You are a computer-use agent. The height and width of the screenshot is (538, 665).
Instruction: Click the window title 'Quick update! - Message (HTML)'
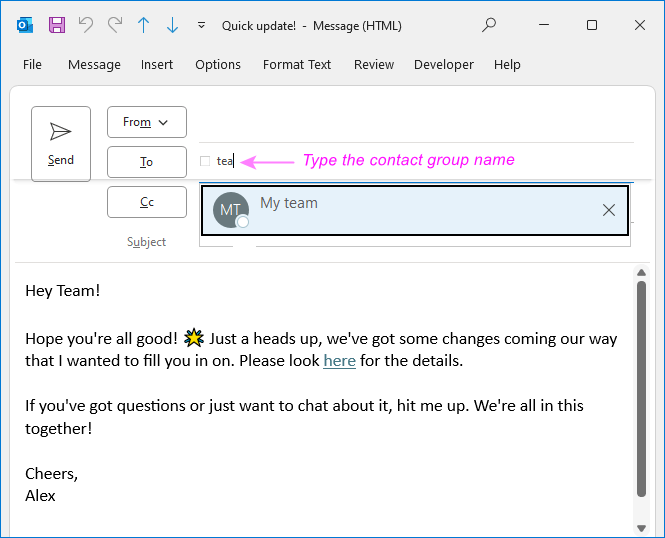[x=312, y=26]
